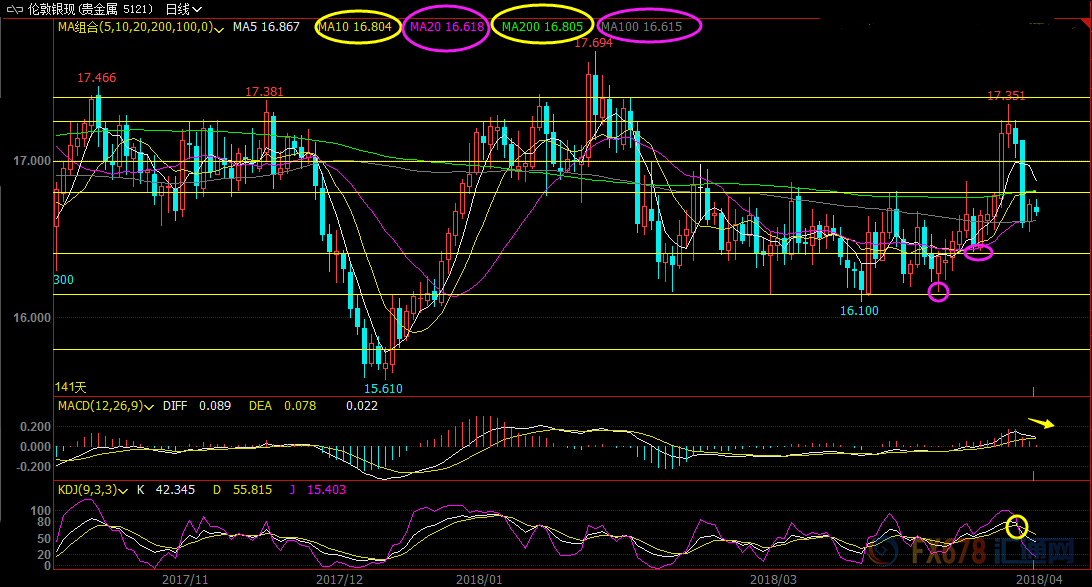1092x587 pixels.
Task: Click the 17.381 peak price label
Action: 264,92
